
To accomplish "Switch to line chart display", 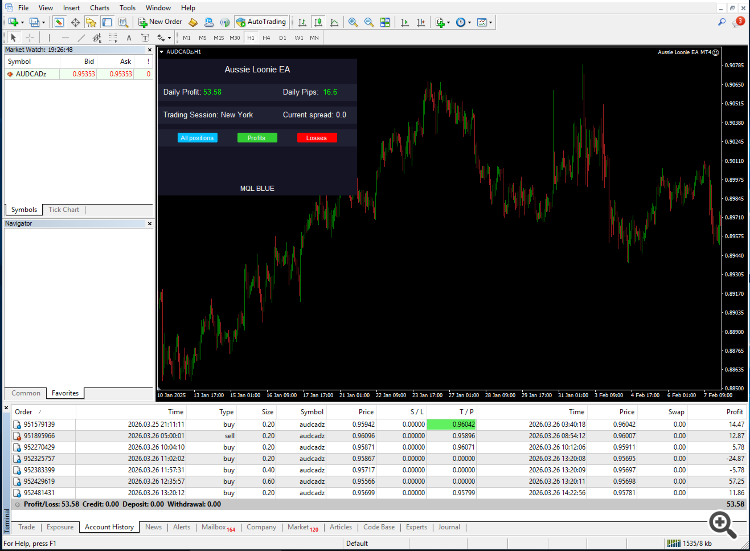I will click(x=334, y=22).
